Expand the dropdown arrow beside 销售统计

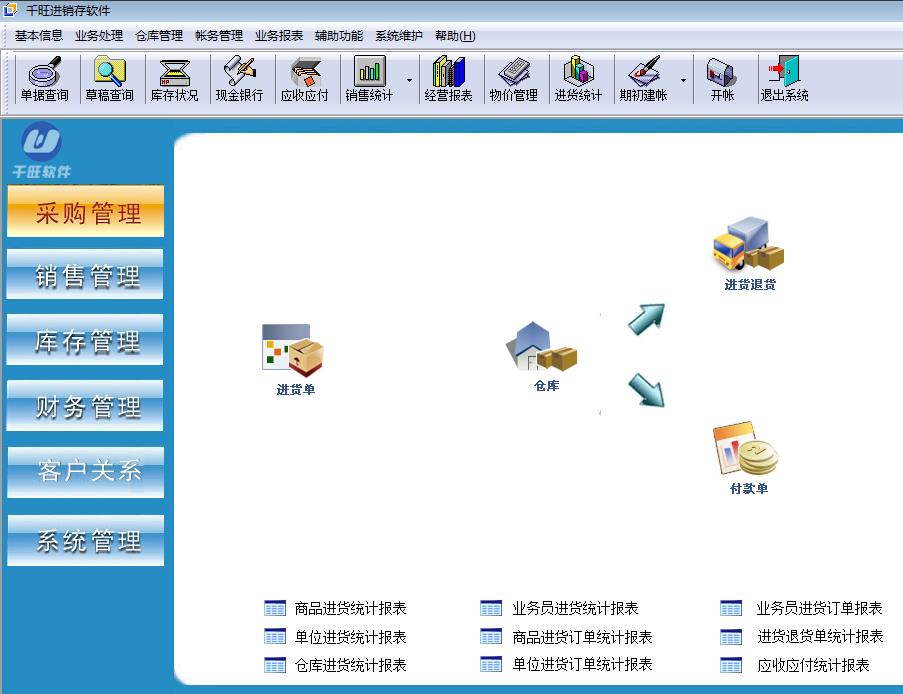click(x=408, y=80)
